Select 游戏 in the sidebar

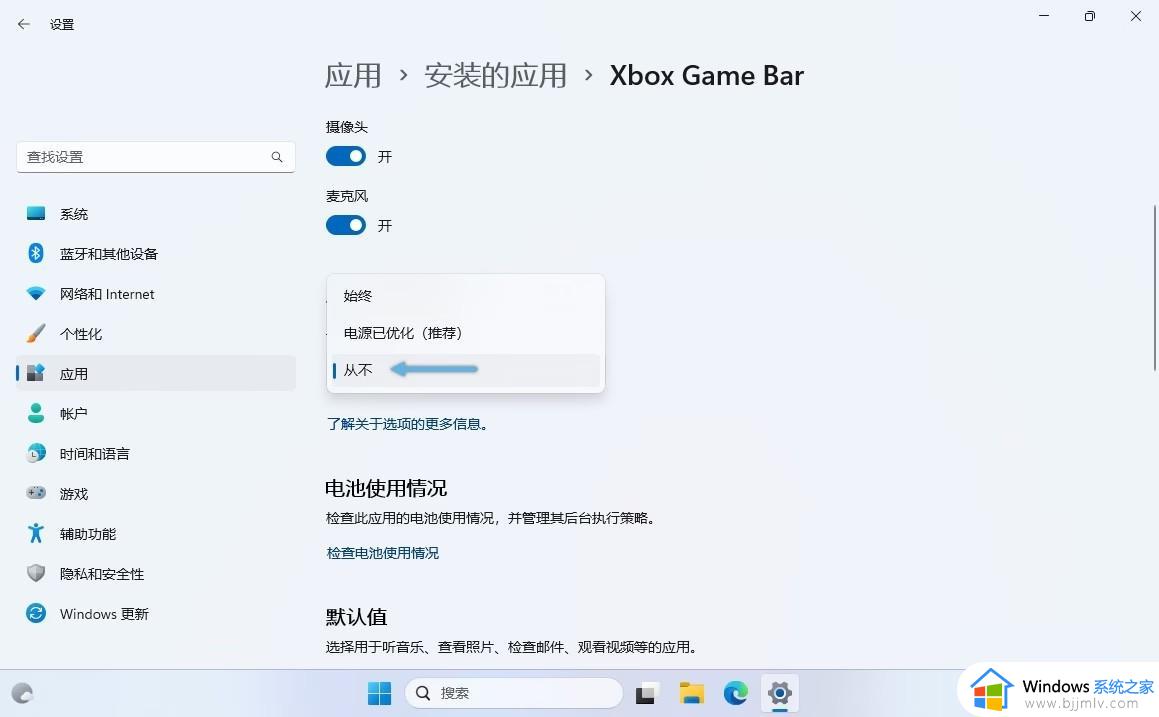click(156, 493)
